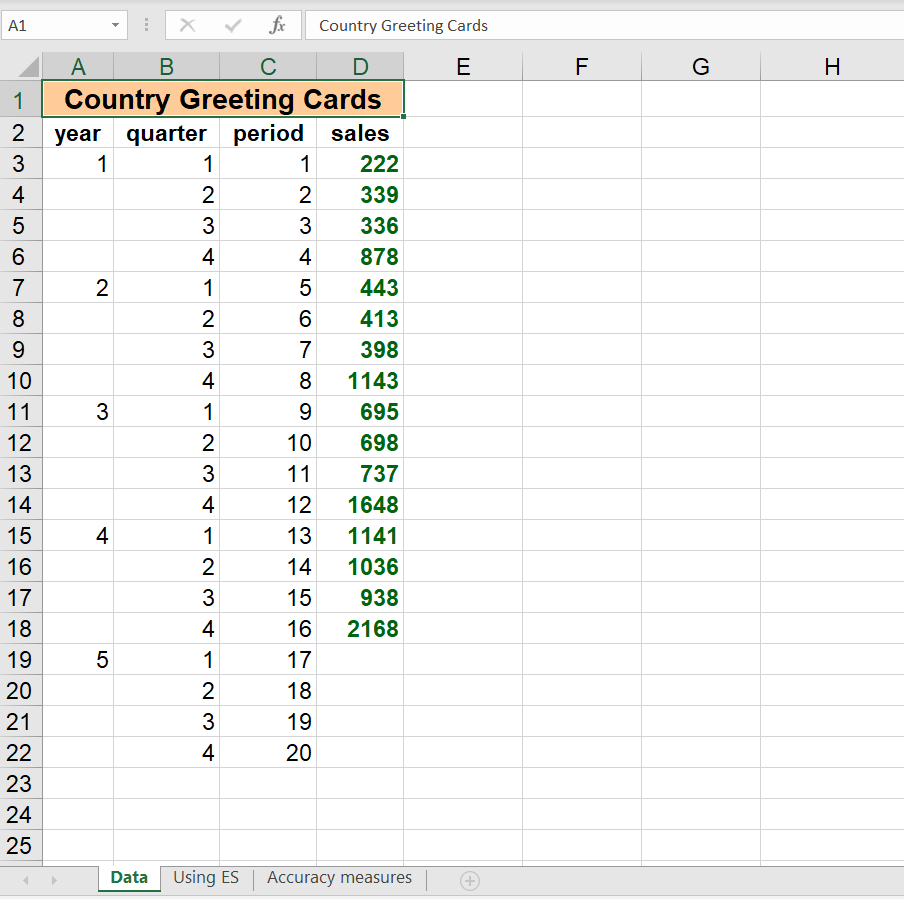Select sales value 339
The width and height of the screenshot is (904, 899).
[360, 195]
